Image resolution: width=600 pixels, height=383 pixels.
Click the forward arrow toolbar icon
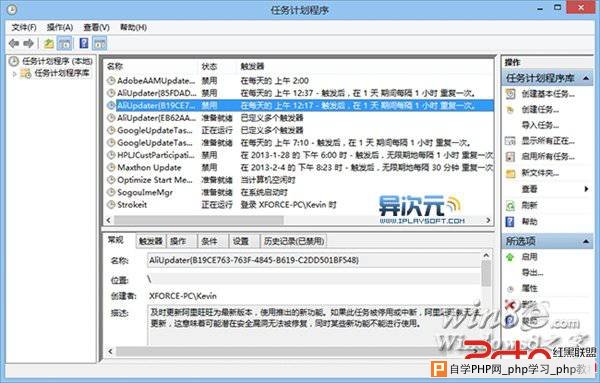click(29, 43)
